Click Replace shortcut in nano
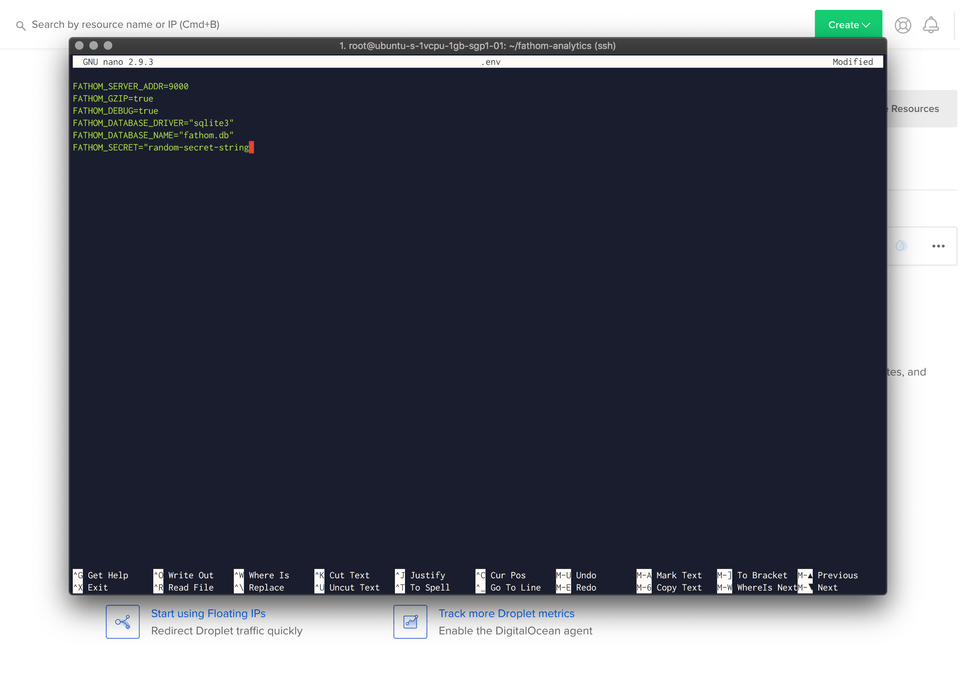This screenshot has width=960, height=679. 259,588
